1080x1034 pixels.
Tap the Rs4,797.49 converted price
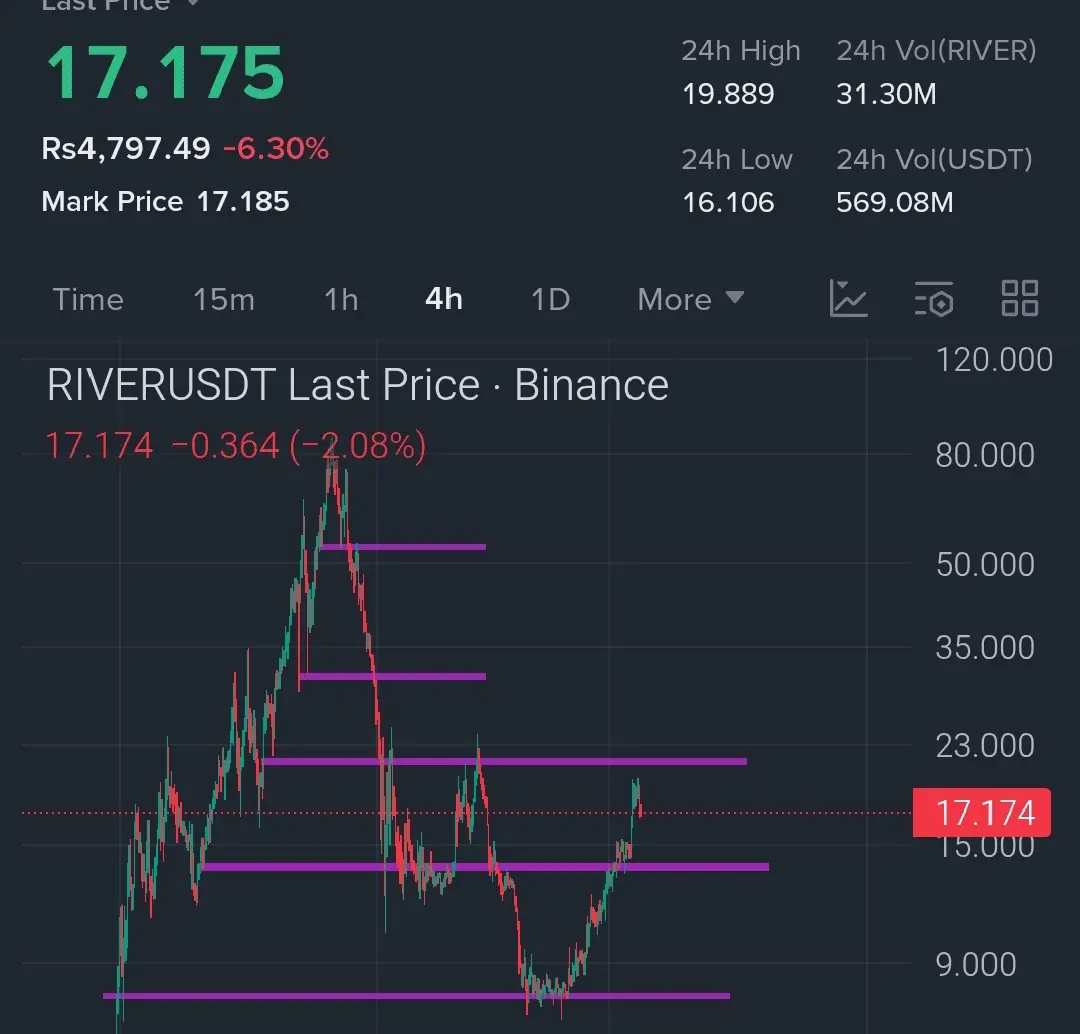tap(126, 148)
